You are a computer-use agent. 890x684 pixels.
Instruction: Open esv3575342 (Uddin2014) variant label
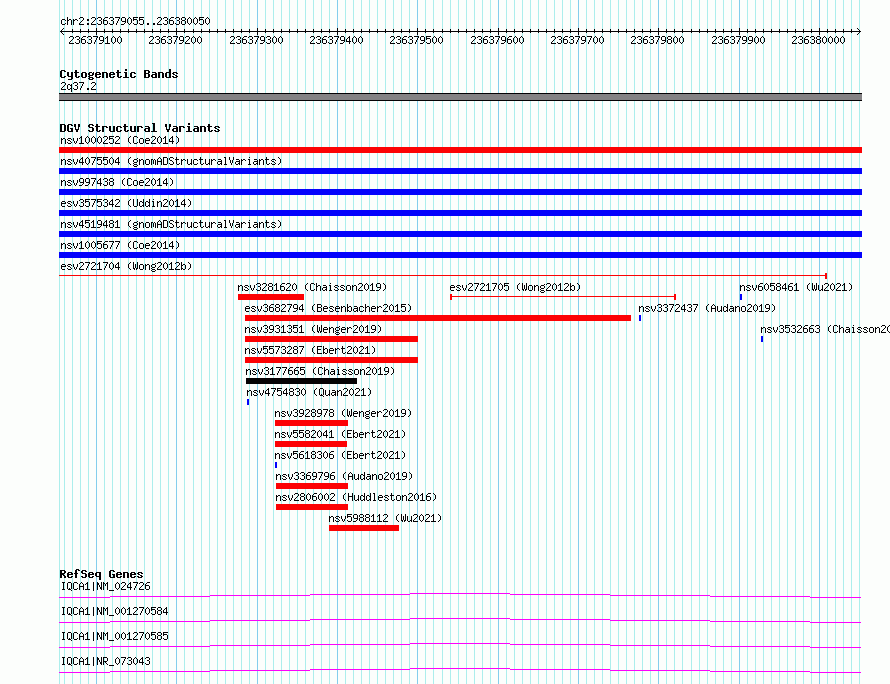126,203
